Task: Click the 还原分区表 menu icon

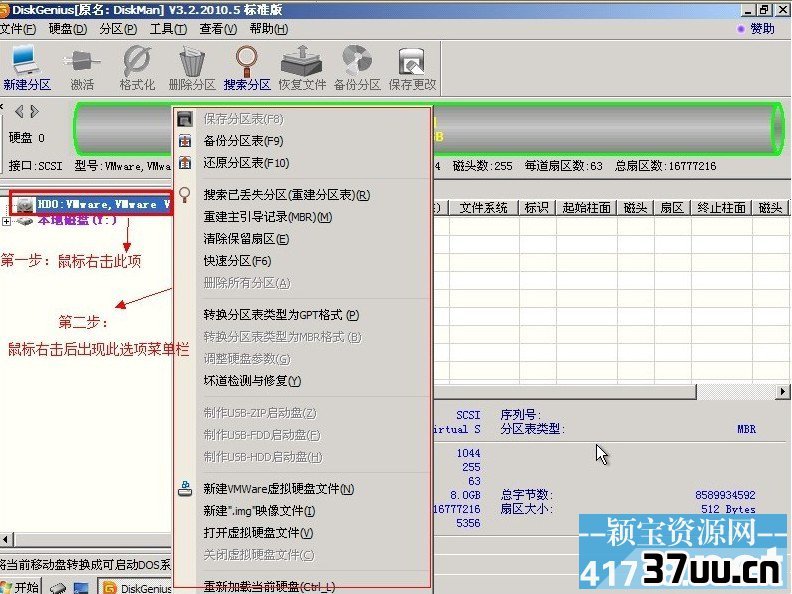Action: pyautogui.click(x=185, y=163)
